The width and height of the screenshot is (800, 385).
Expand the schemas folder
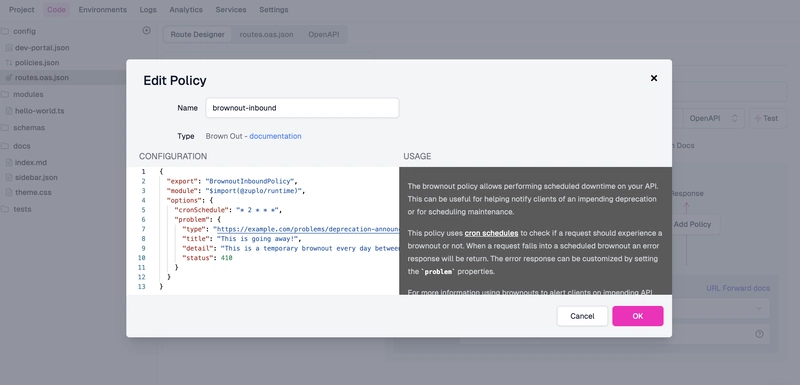[29, 127]
